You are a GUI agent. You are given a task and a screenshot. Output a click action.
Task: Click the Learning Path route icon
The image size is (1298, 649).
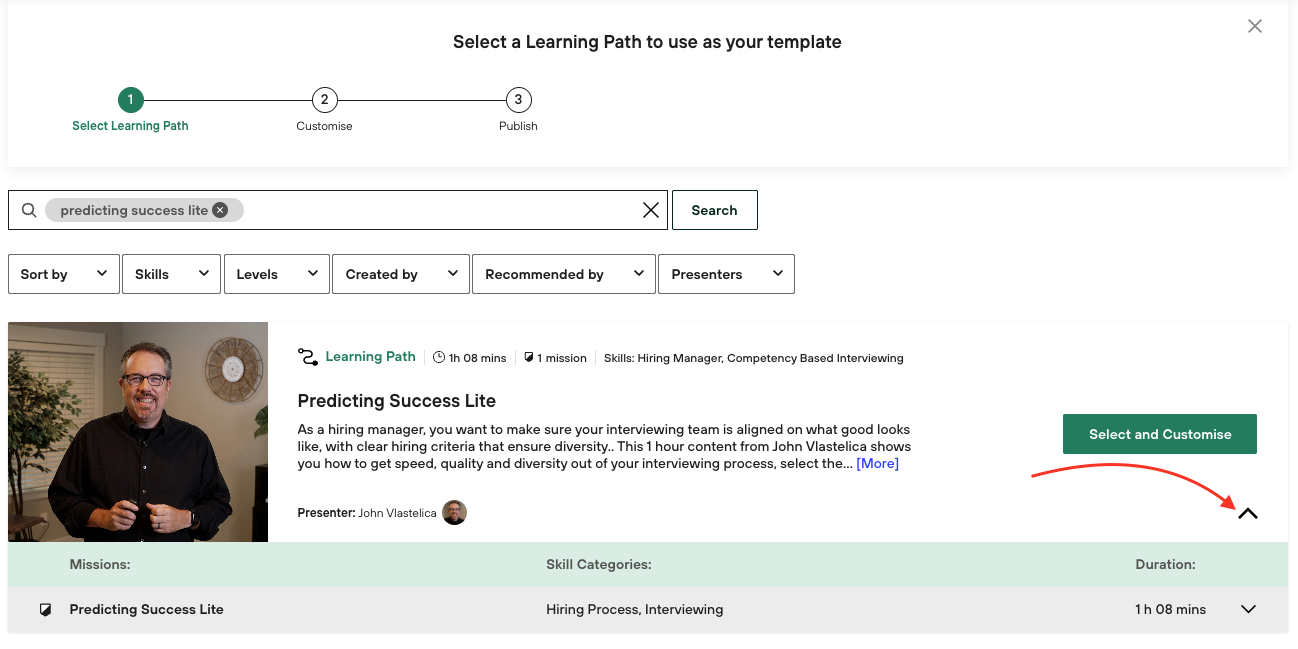tap(308, 357)
